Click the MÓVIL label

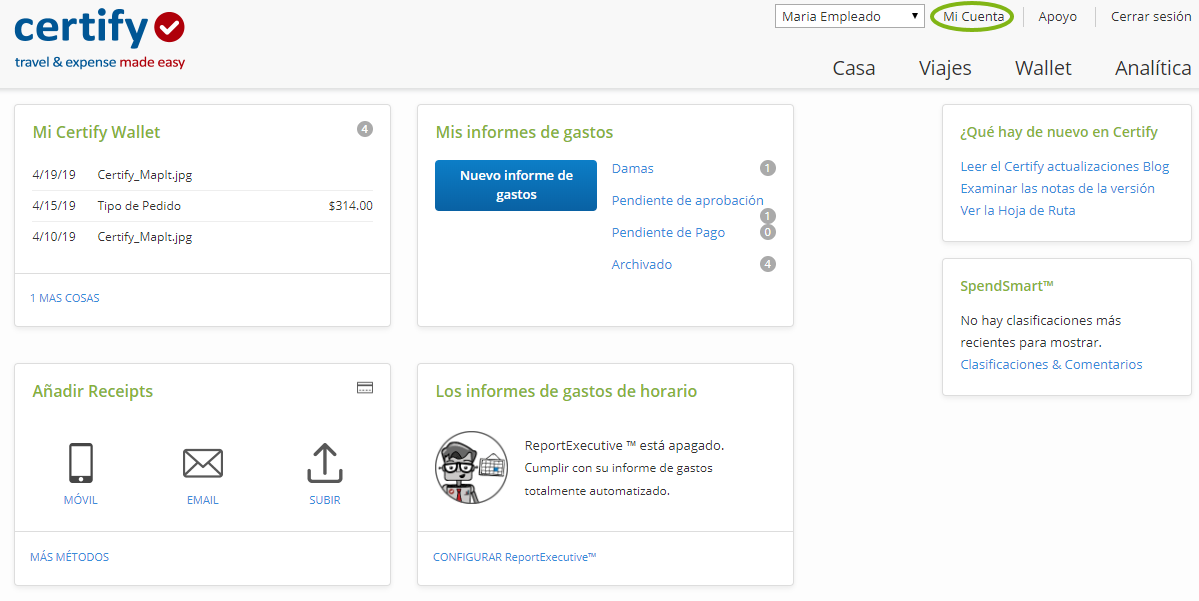pyautogui.click(x=81, y=500)
